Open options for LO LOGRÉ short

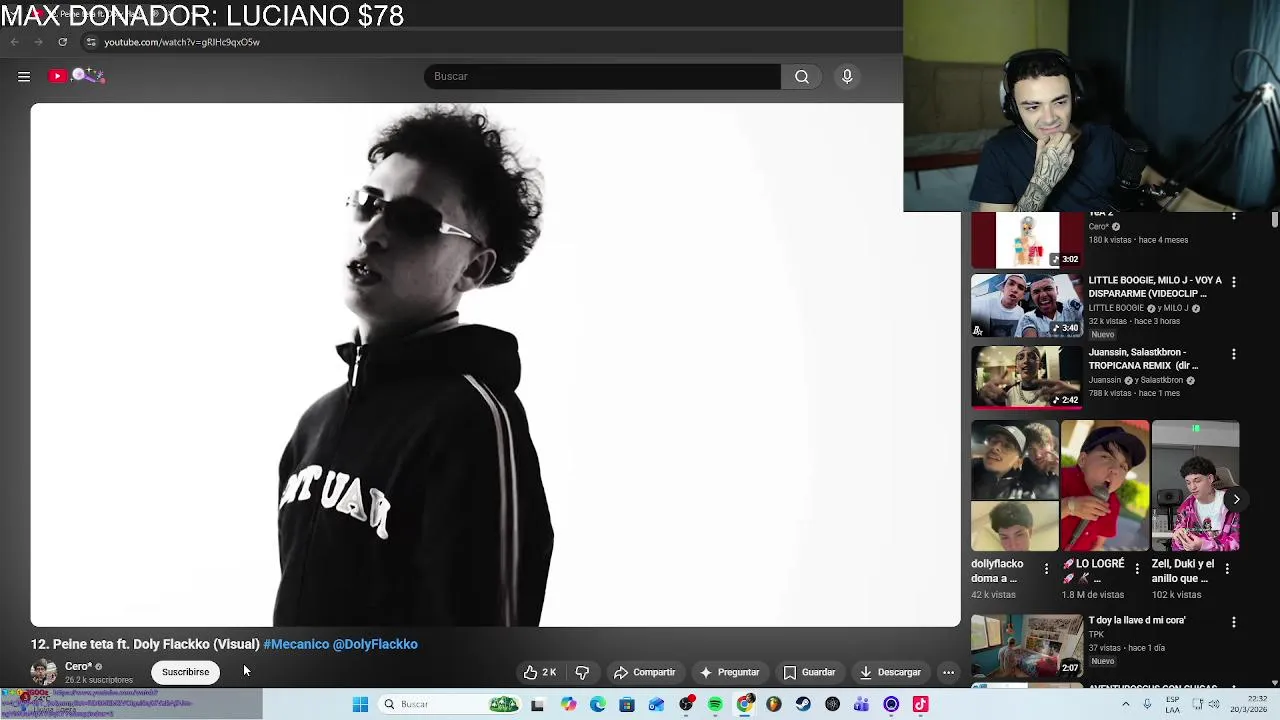pyautogui.click(x=1136, y=568)
